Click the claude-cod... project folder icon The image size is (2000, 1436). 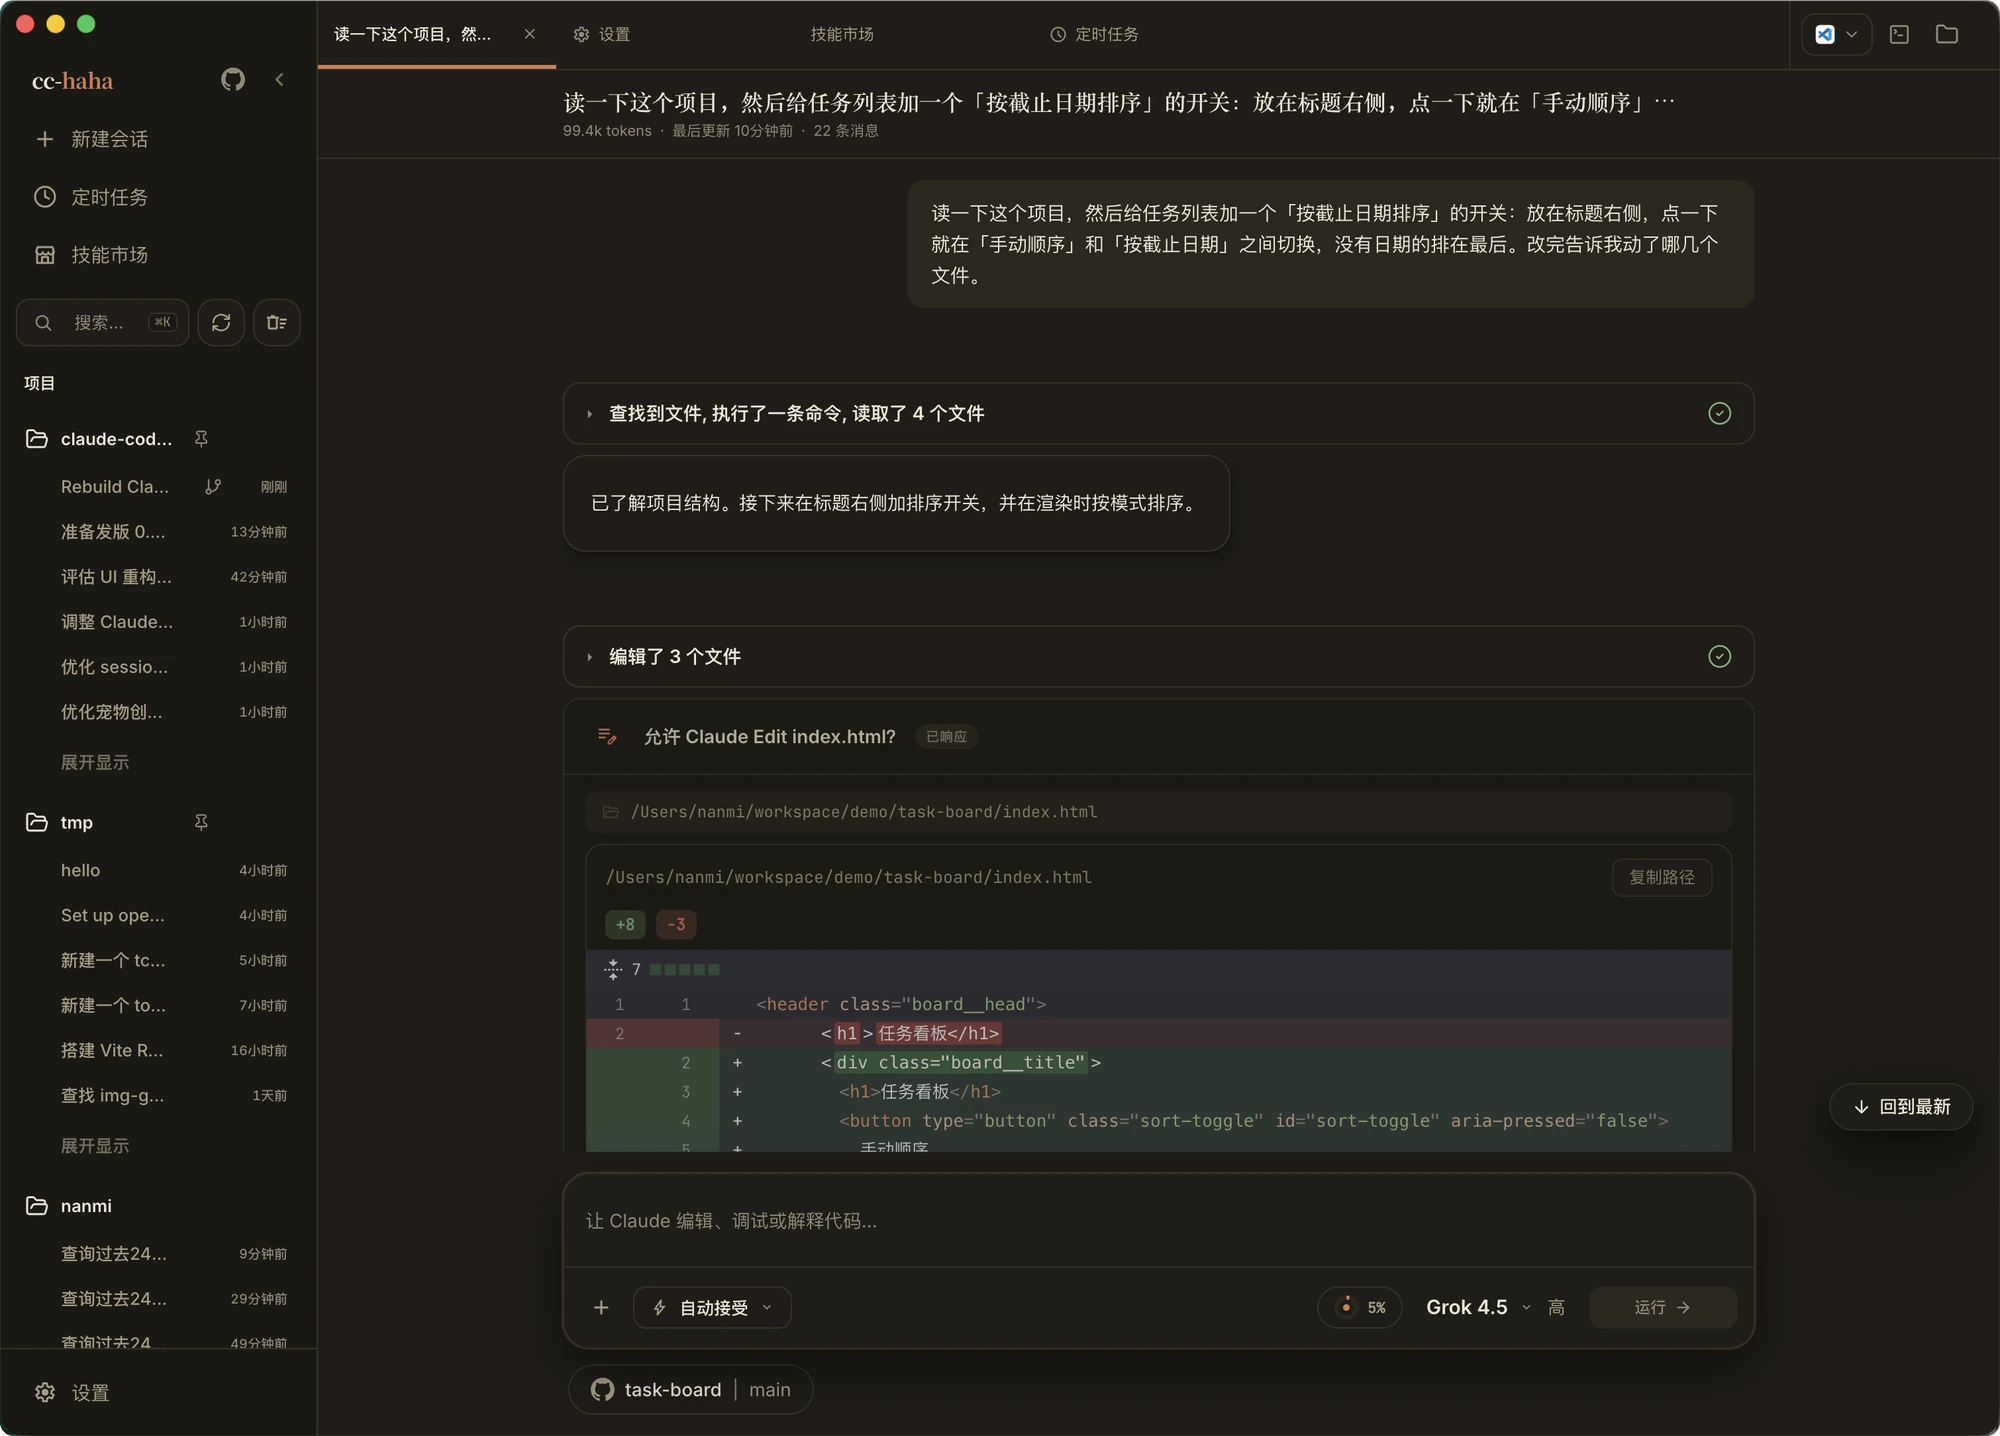[x=37, y=439]
